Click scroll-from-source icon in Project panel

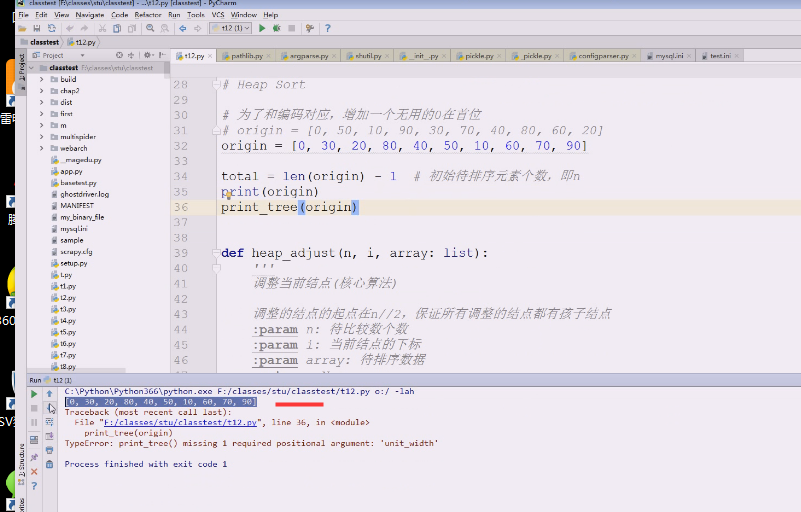point(119,55)
